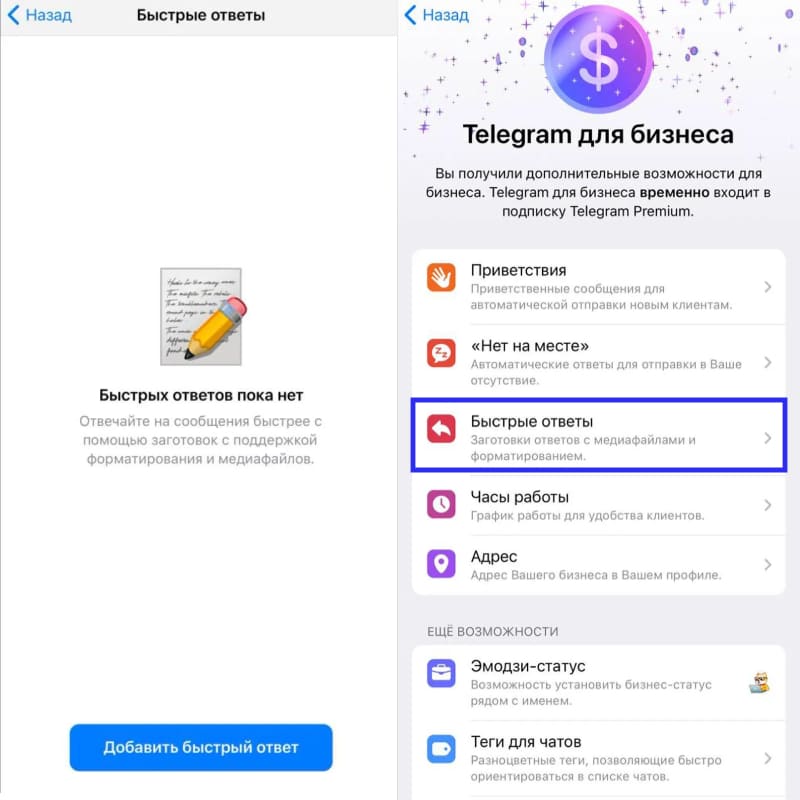The width and height of the screenshot is (800, 800).
Task: Tap Назад on the Telegram business screen
Action: [x=437, y=15]
